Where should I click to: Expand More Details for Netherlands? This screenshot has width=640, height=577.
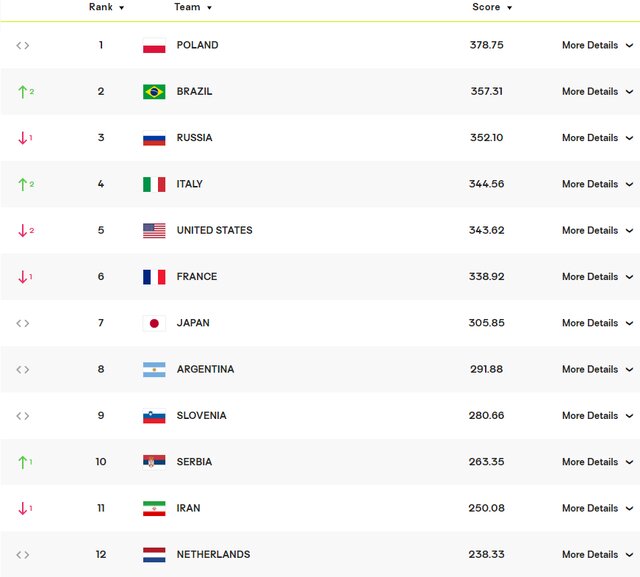pyautogui.click(x=597, y=554)
